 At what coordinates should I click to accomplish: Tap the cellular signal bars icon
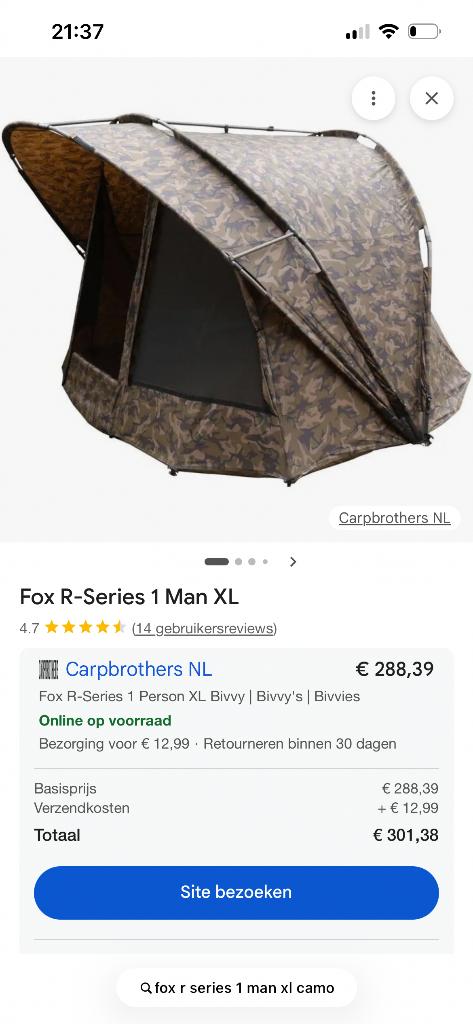point(357,31)
